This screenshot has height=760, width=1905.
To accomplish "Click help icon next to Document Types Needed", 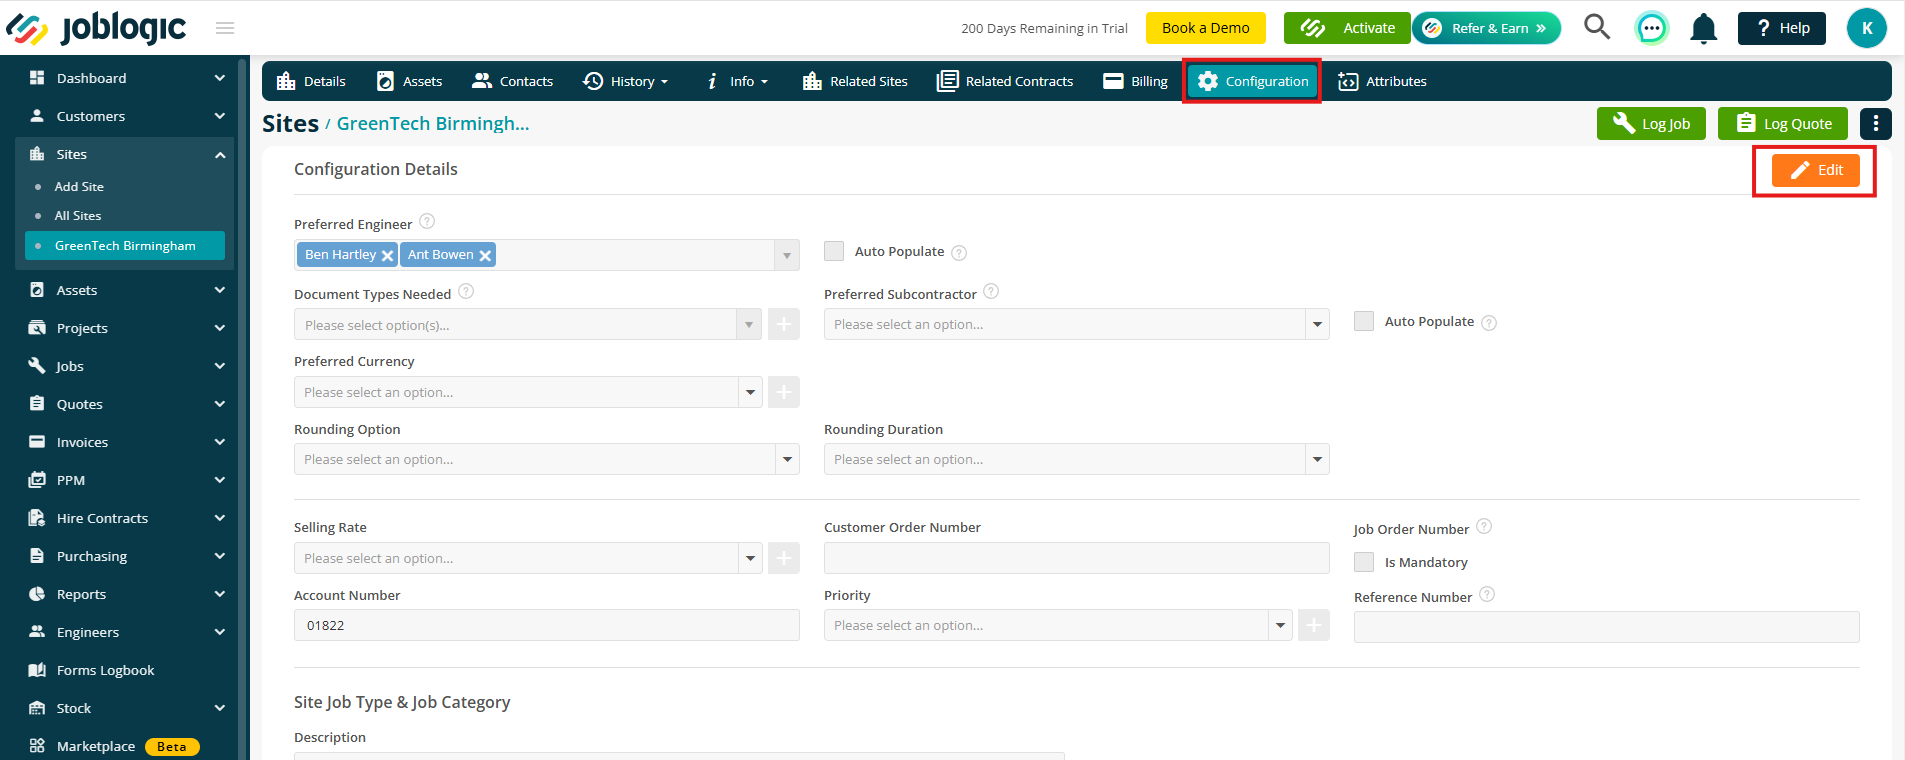I will (x=466, y=291).
